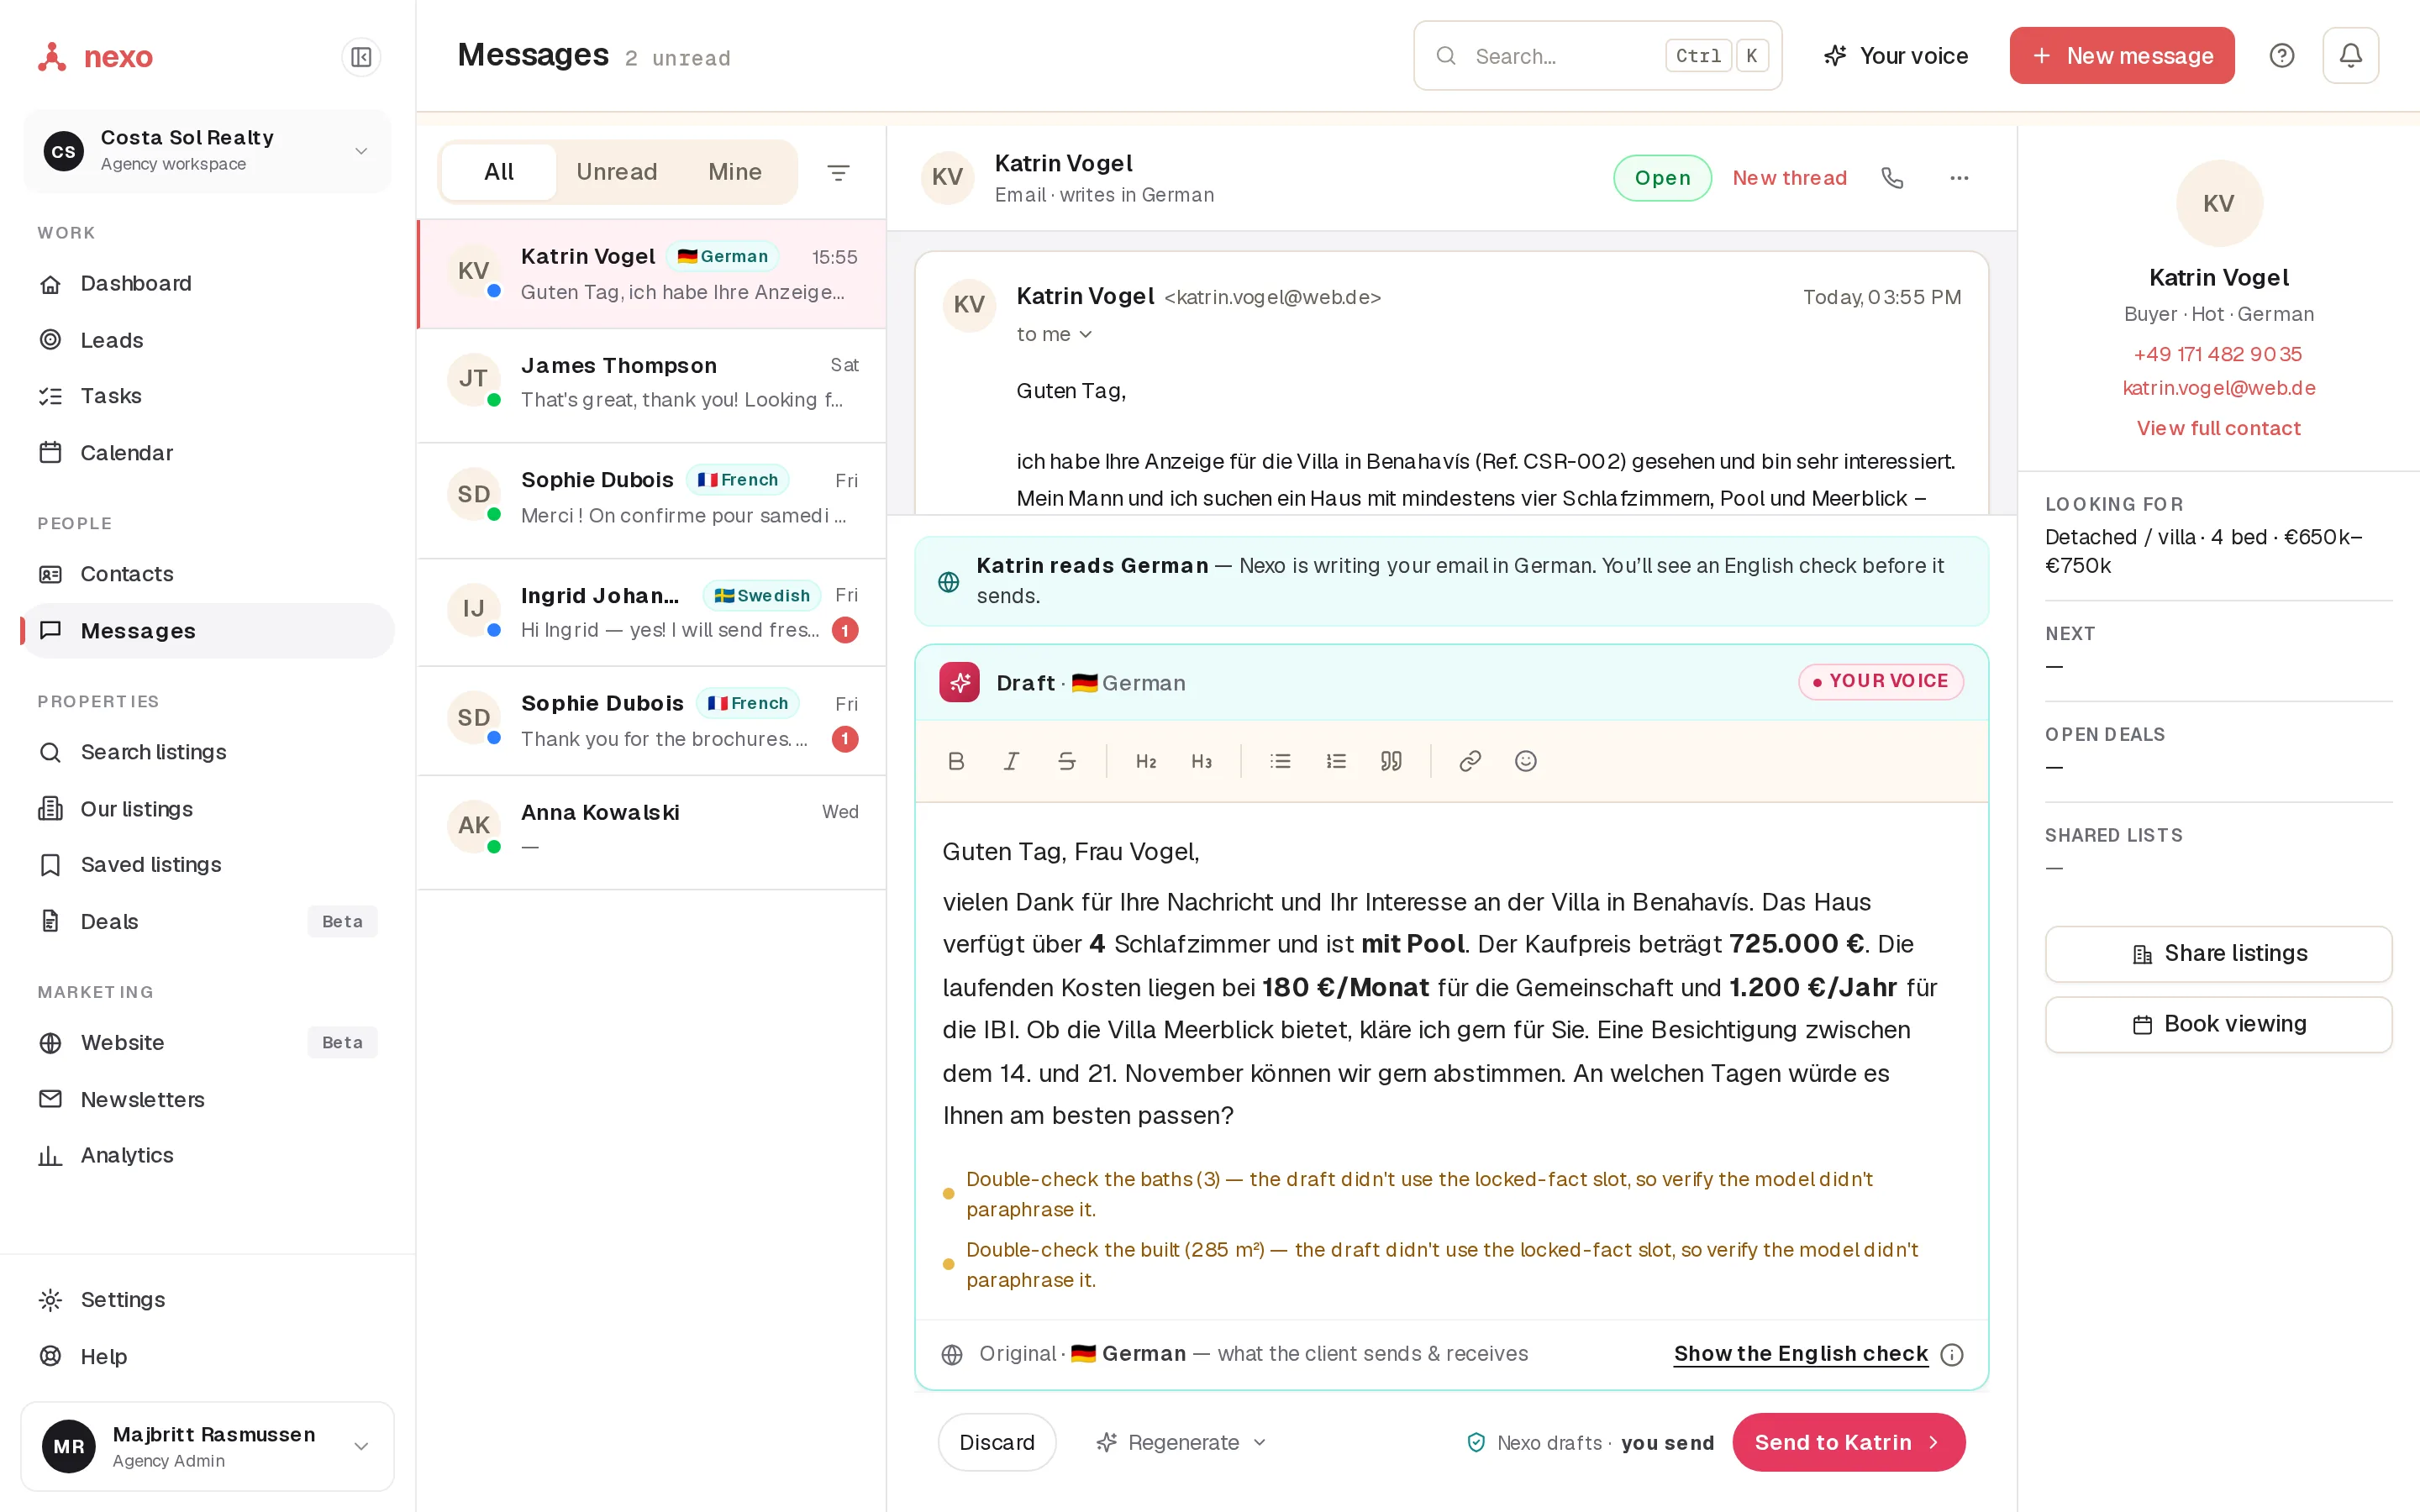The image size is (2420, 1512).
Task: Insert bulleted list in draft
Action: [x=1280, y=761]
